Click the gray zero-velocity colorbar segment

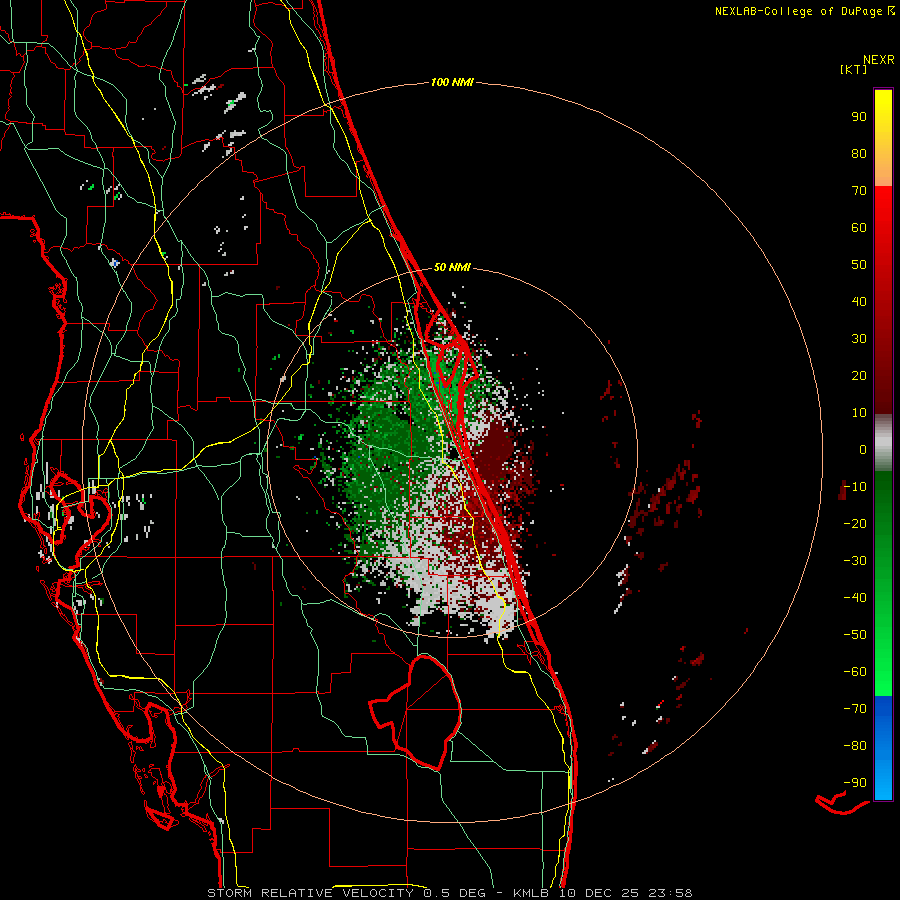pyautogui.click(x=883, y=443)
